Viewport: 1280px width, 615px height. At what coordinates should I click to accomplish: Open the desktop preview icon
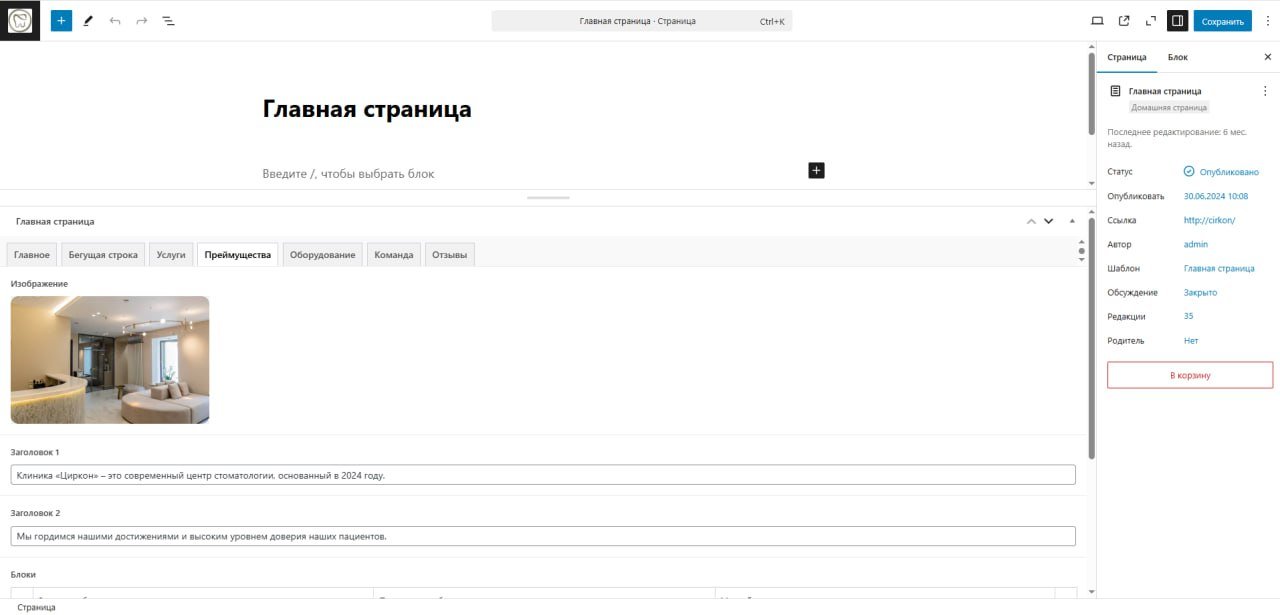coord(1097,20)
